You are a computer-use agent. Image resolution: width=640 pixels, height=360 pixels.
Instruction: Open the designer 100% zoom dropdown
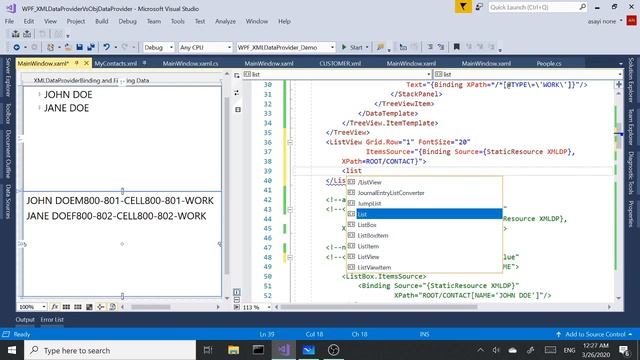point(32,307)
